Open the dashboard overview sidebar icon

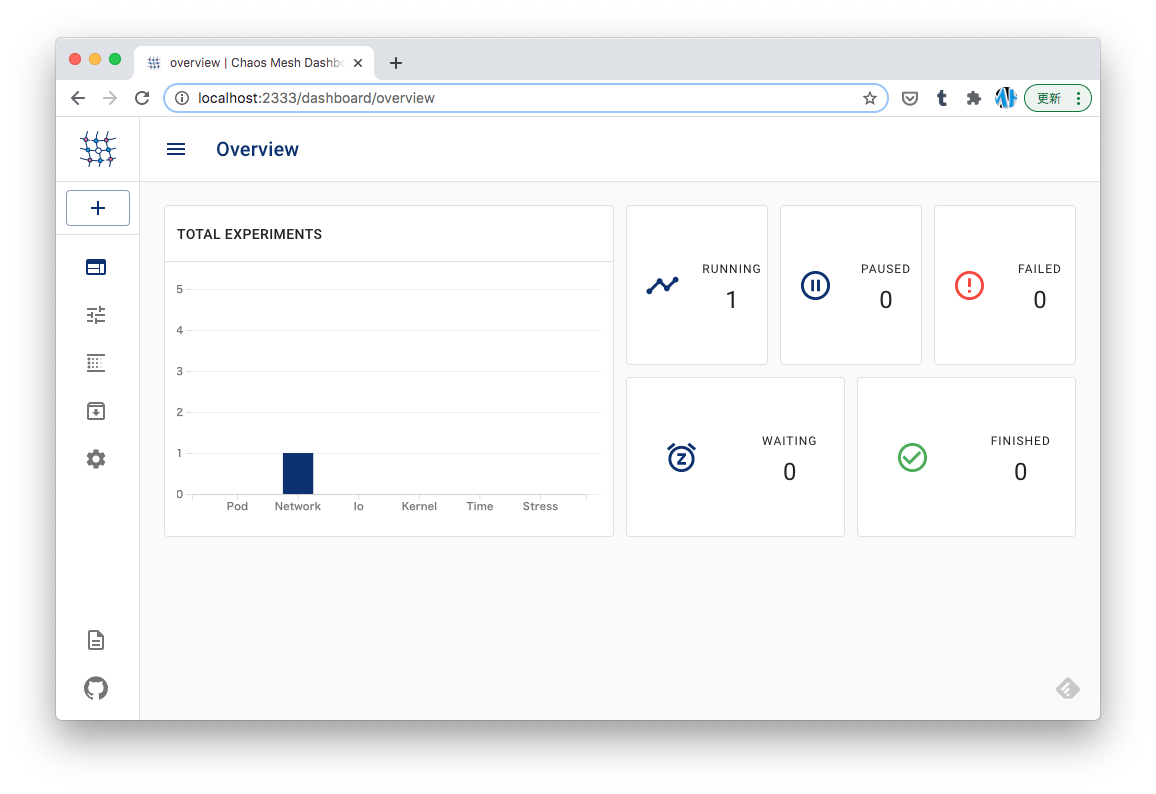(96, 267)
